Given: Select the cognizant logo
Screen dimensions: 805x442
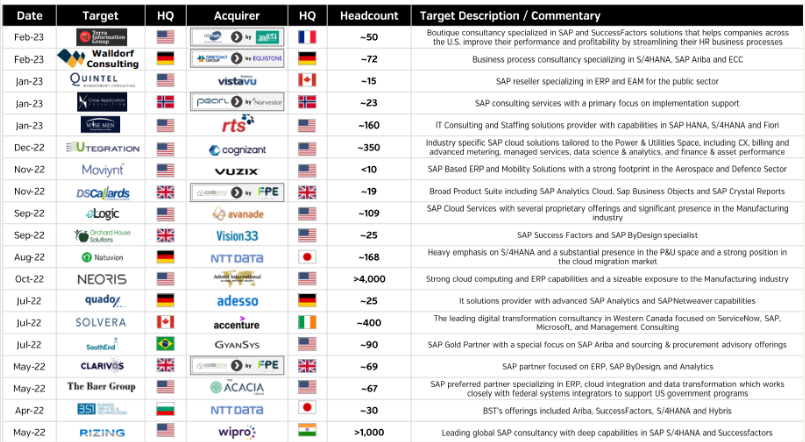Looking at the screenshot, I should click(x=237, y=150).
